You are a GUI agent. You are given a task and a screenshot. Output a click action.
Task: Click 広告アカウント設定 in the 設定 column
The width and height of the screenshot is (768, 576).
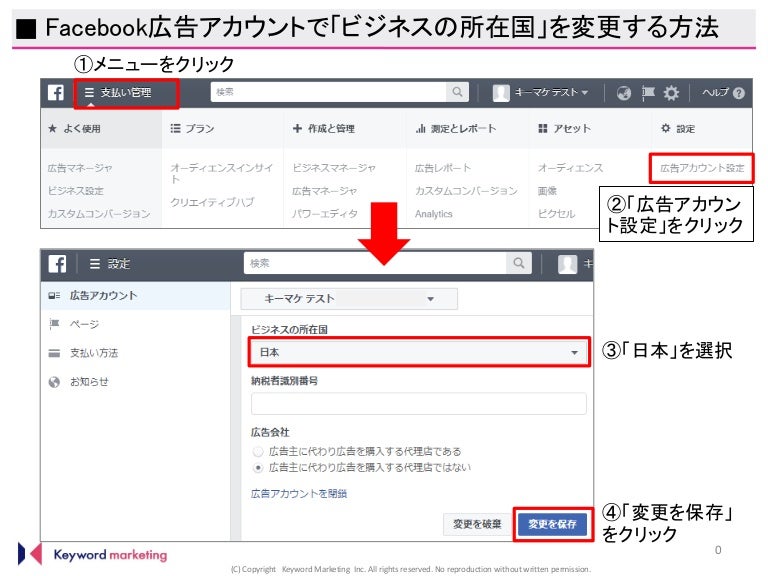pyautogui.click(x=702, y=167)
